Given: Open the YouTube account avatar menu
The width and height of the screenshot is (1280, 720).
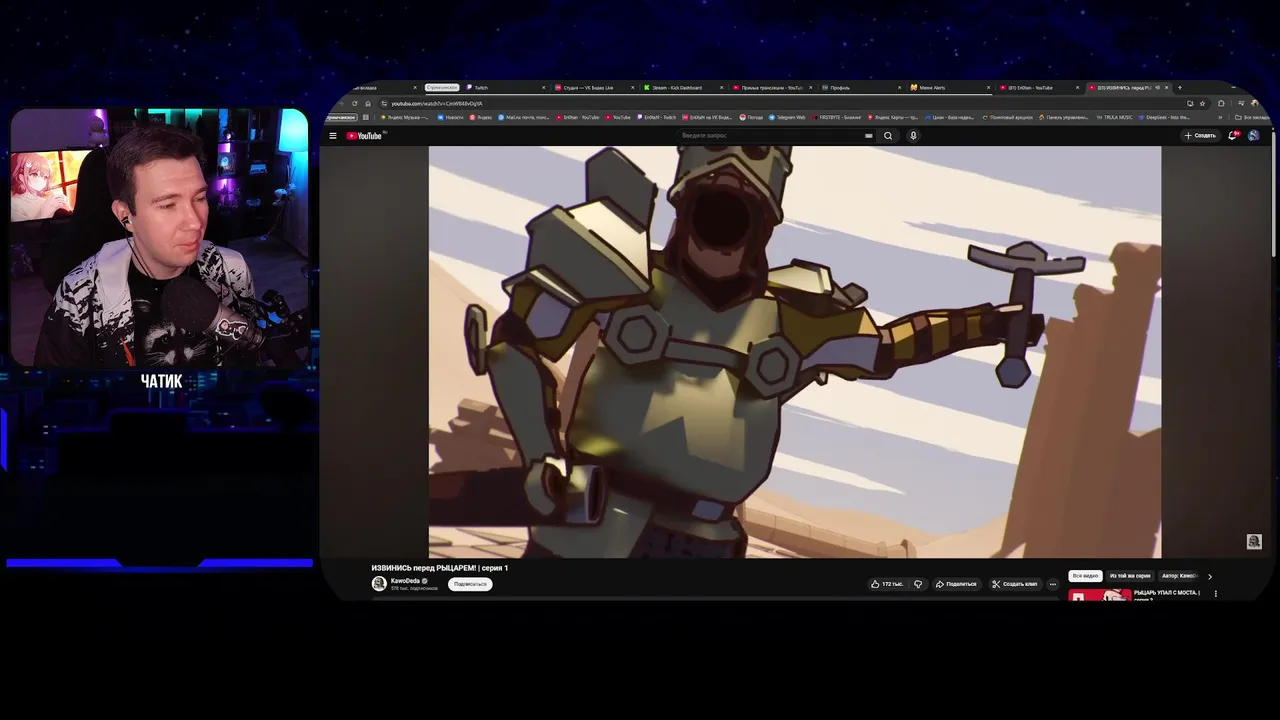Looking at the screenshot, I should pos(1254,135).
